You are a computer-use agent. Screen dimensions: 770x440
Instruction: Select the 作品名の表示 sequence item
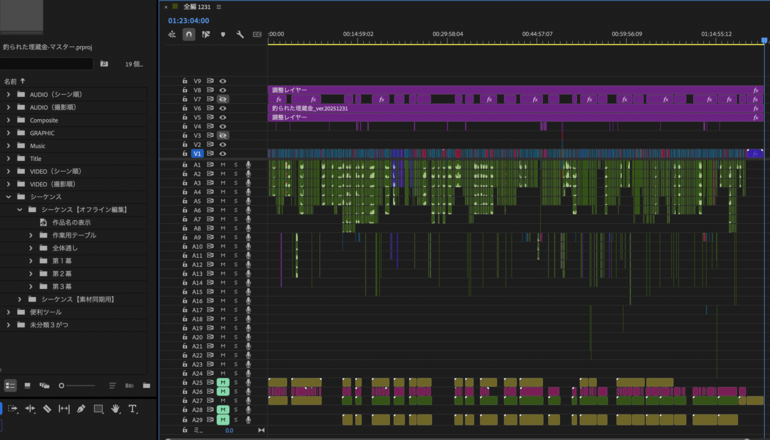[72, 222]
